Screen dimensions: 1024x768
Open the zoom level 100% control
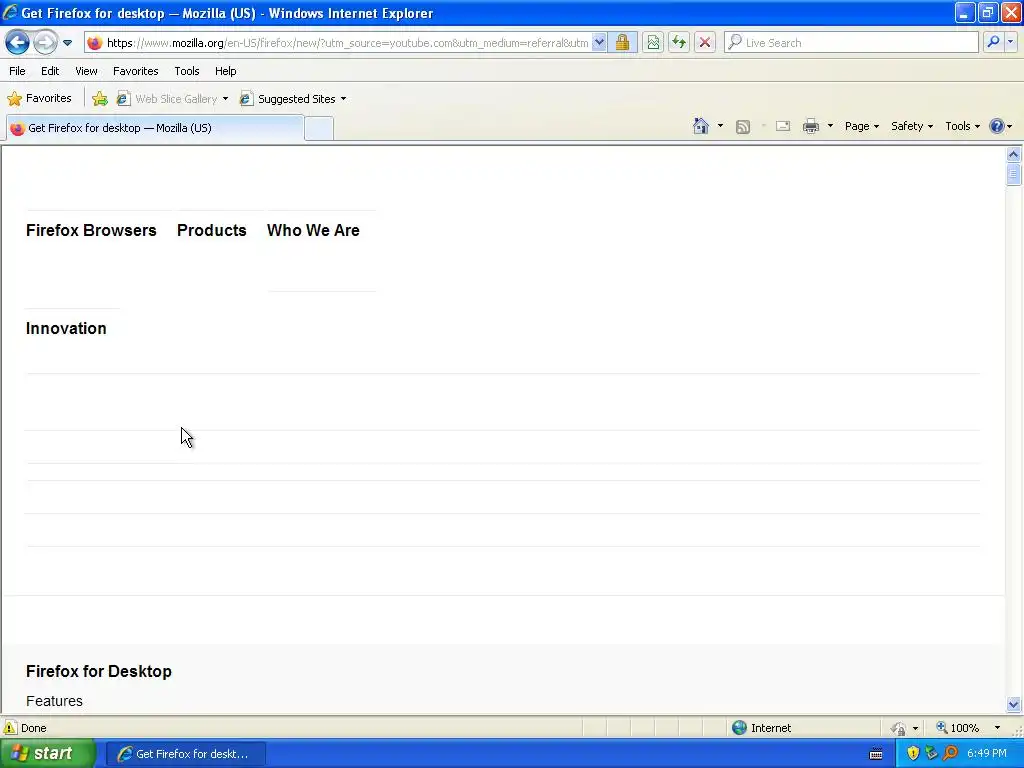[x=958, y=728]
